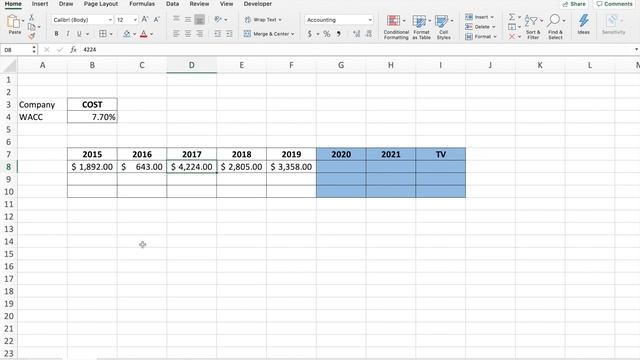Open Conditional Formatting
This screenshot has width=640, height=360.
(396, 27)
